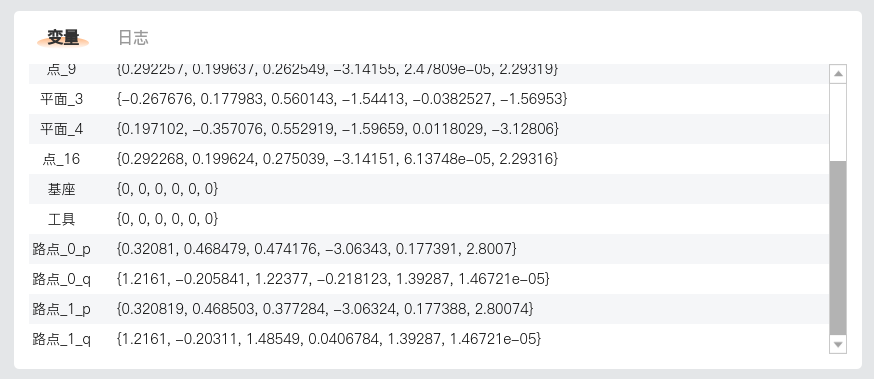Click the scrollbar down arrow
874x379 pixels.
[838, 344]
